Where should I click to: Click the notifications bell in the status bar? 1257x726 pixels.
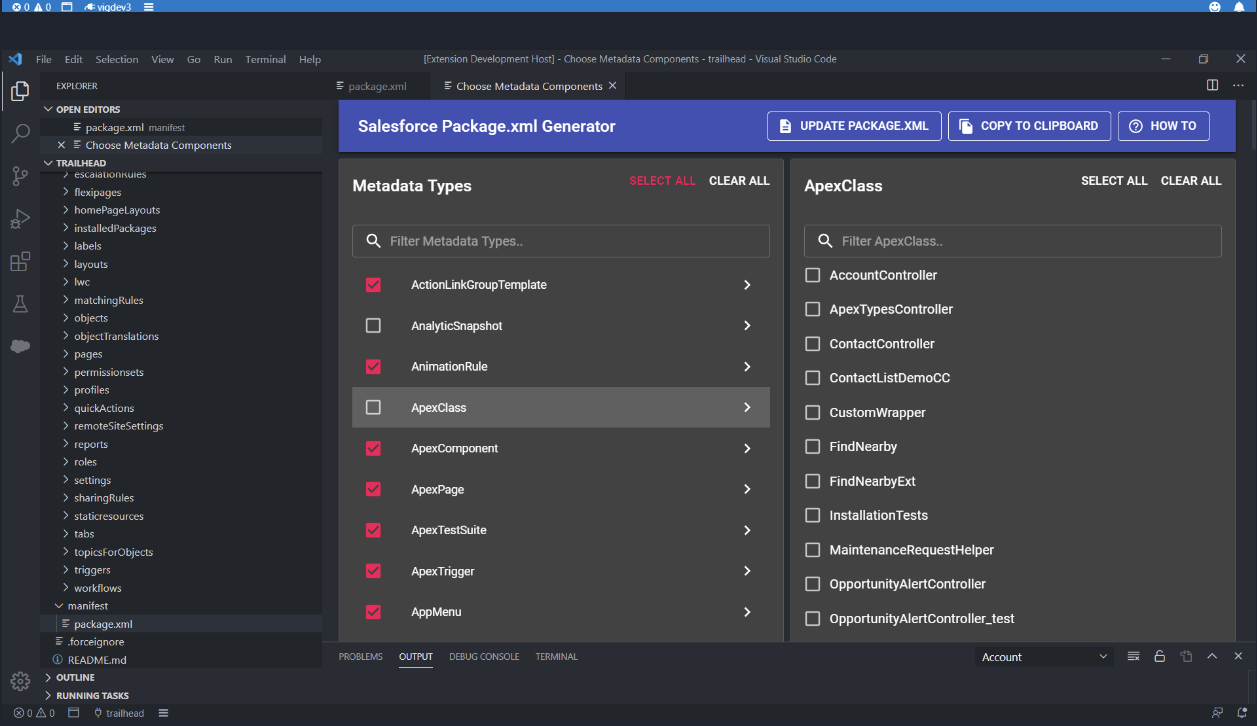click(1241, 713)
